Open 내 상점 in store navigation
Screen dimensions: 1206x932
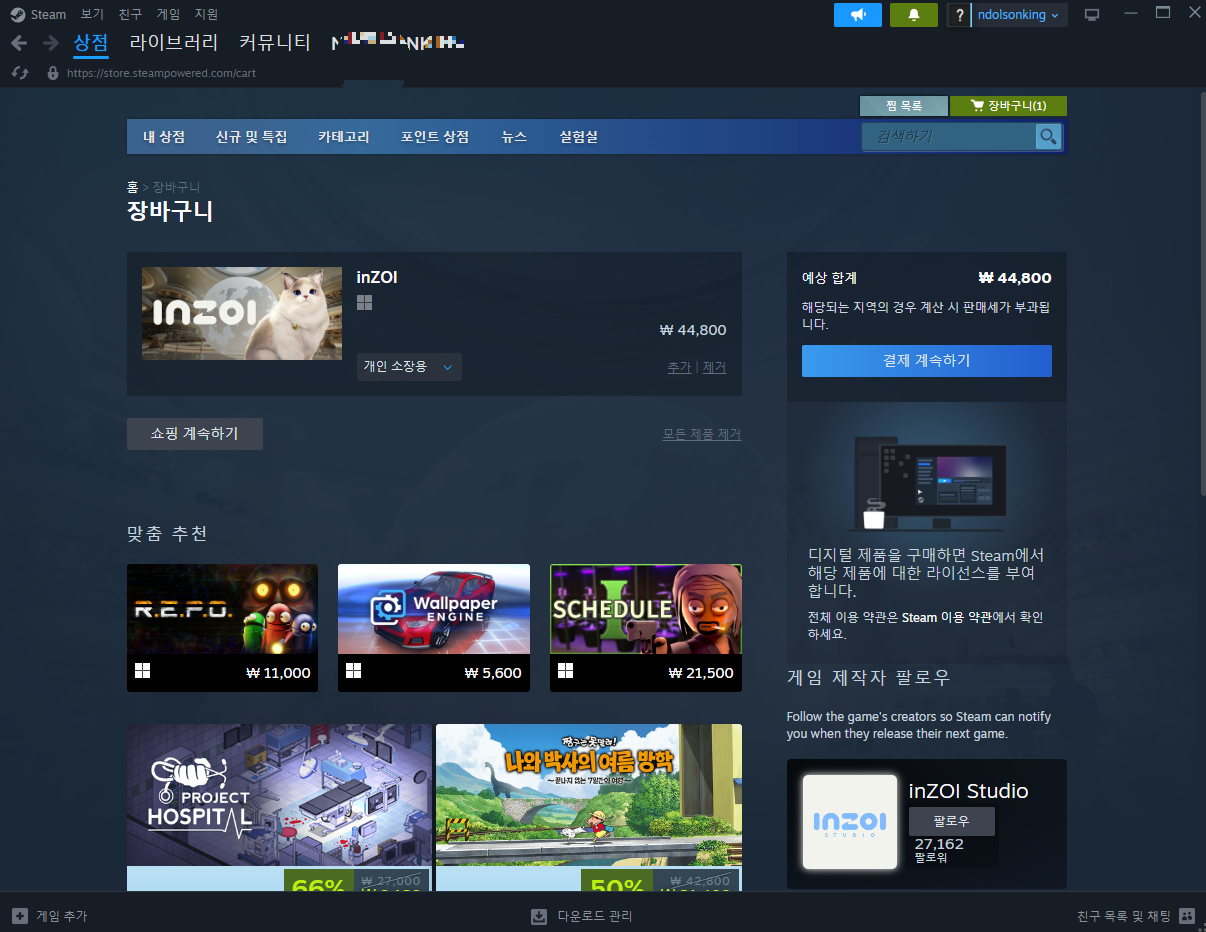point(164,137)
